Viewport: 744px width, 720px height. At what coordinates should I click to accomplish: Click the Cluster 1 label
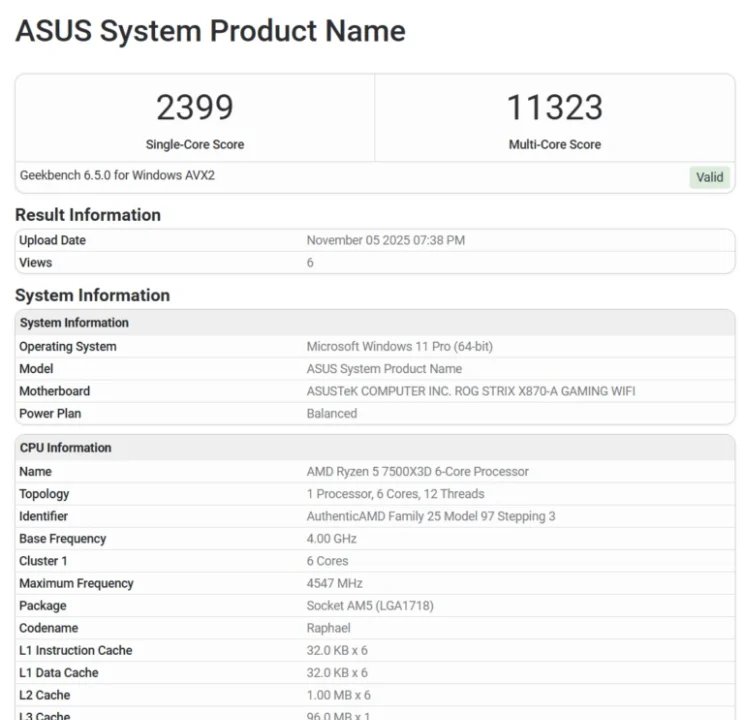[43, 561]
